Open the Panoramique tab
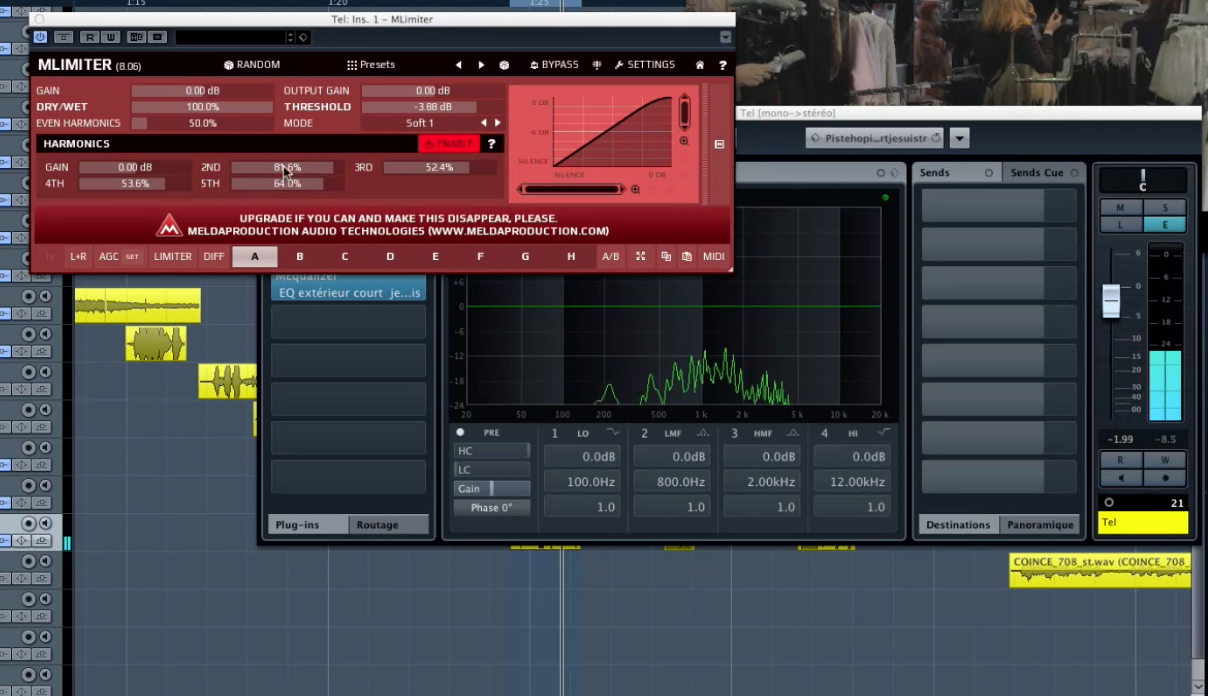This screenshot has height=696, width=1208. click(1040, 525)
